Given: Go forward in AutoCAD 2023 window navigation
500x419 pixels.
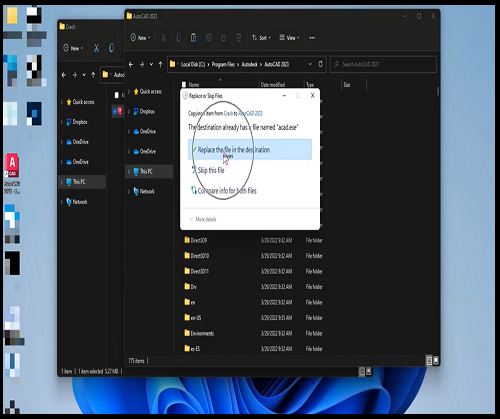Looking at the screenshot, I should (x=142, y=64).
